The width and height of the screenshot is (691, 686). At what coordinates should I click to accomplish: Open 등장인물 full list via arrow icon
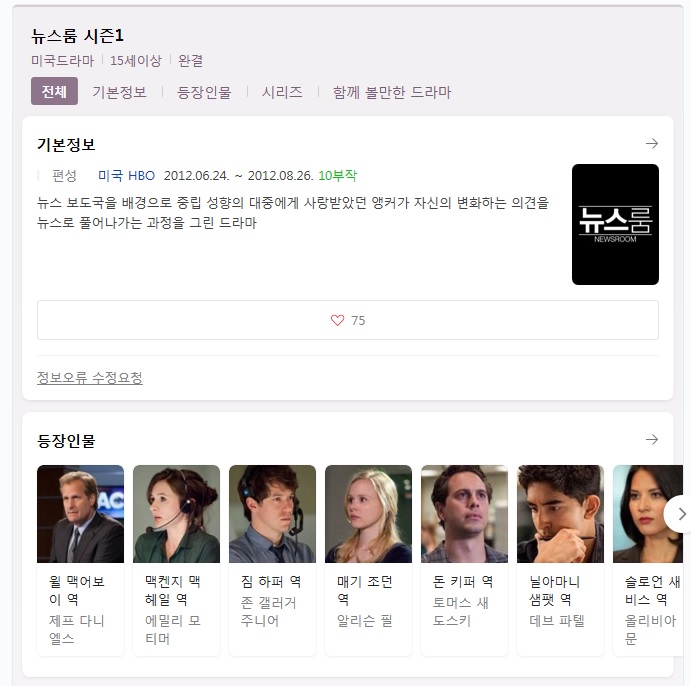pos(652,439)
